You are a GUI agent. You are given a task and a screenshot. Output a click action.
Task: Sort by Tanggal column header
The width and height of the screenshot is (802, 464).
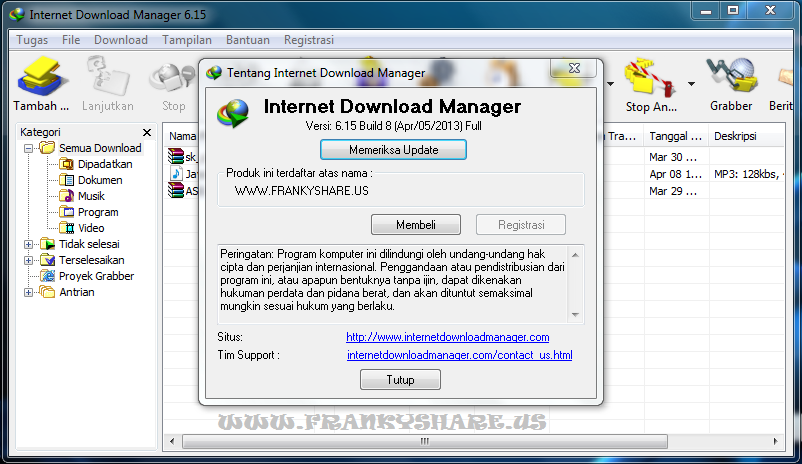pyautogui.click(x=675, y=136)
